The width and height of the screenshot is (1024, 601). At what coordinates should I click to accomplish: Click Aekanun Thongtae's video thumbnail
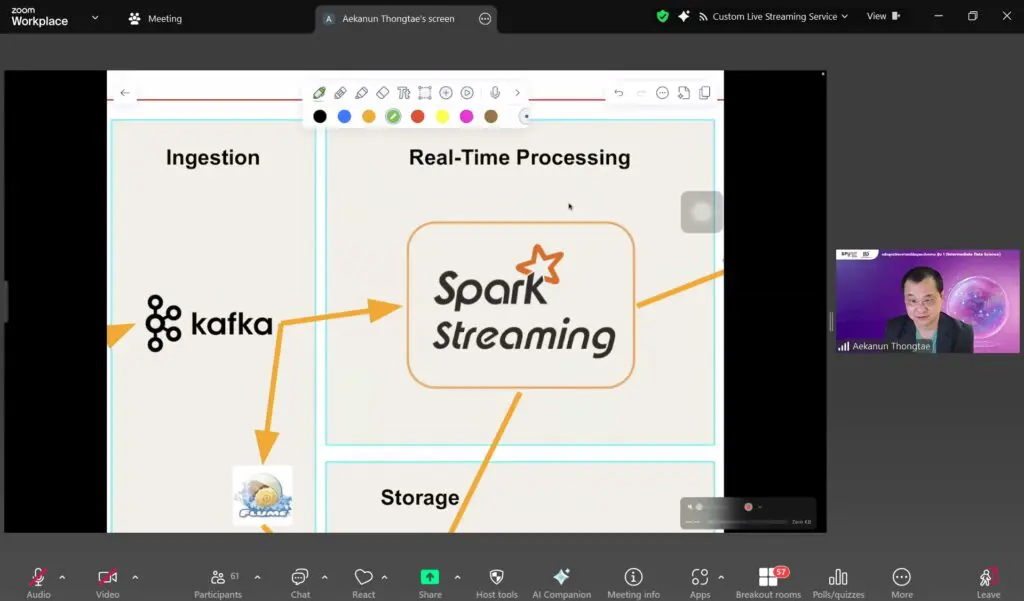click(927, 301)
